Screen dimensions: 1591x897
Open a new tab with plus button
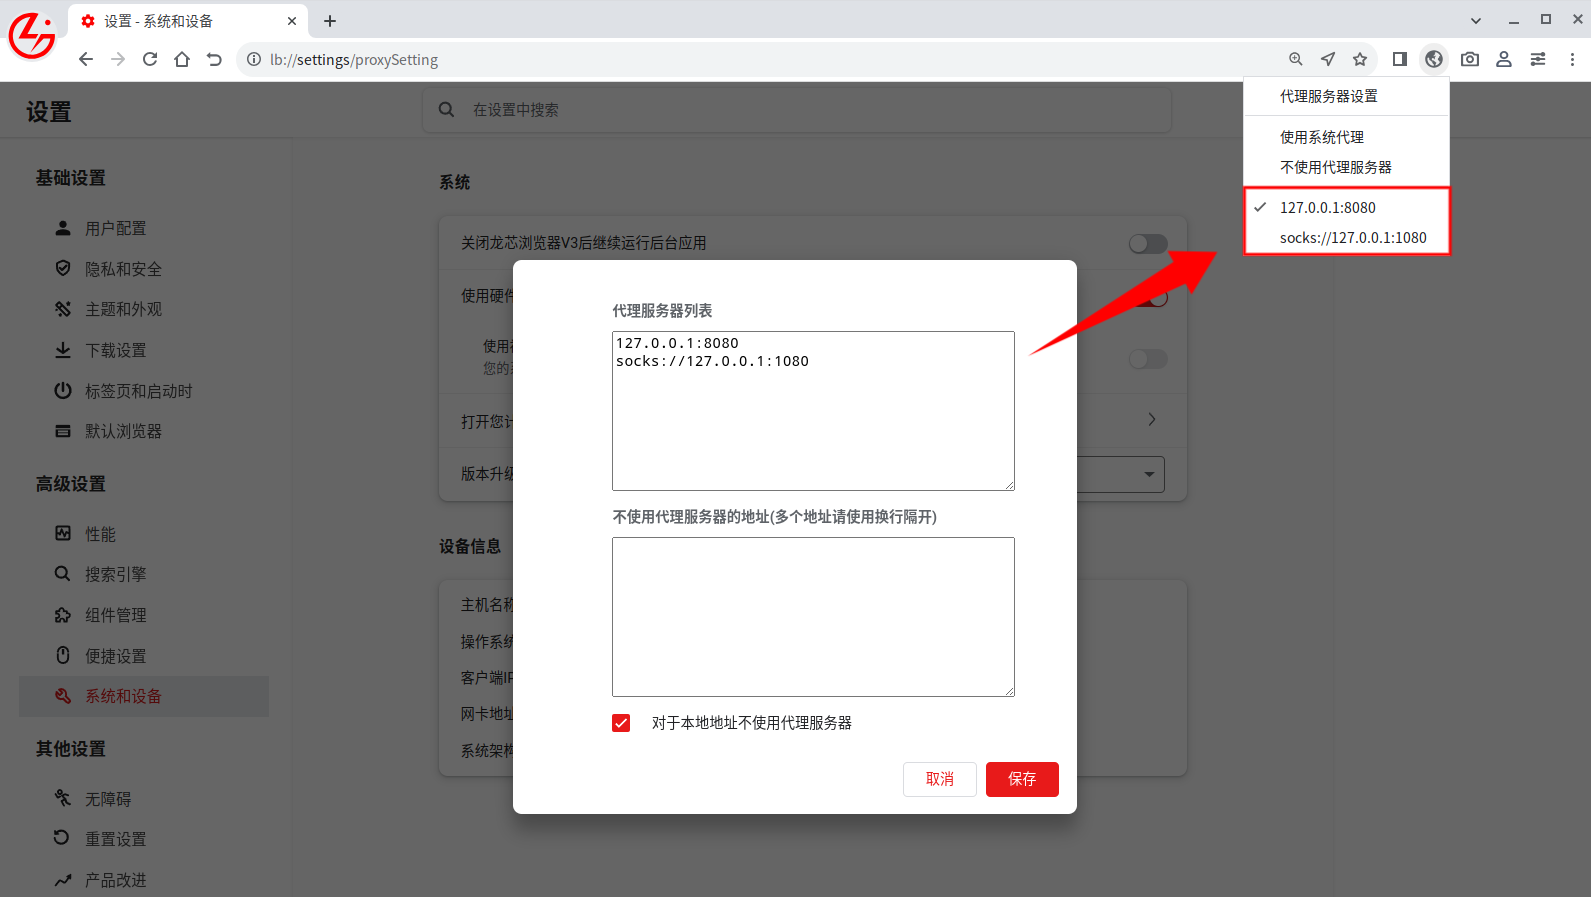click(330, 20)
